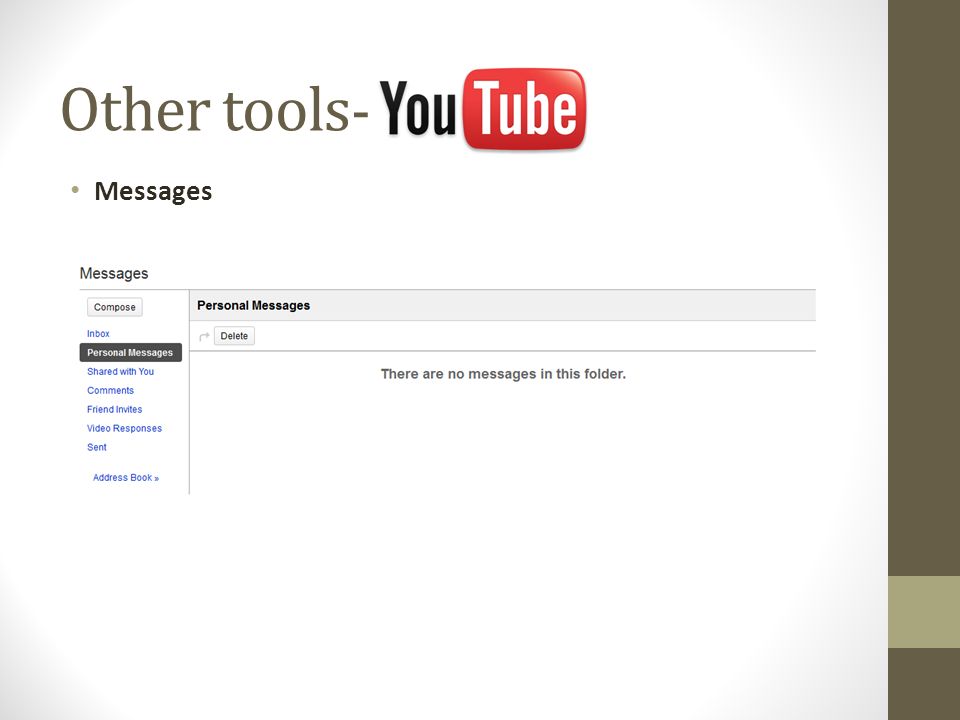Click the 'Messages' bullet point text
The image size is (960, 720).
pyautogui.click(x=153, y=191)
